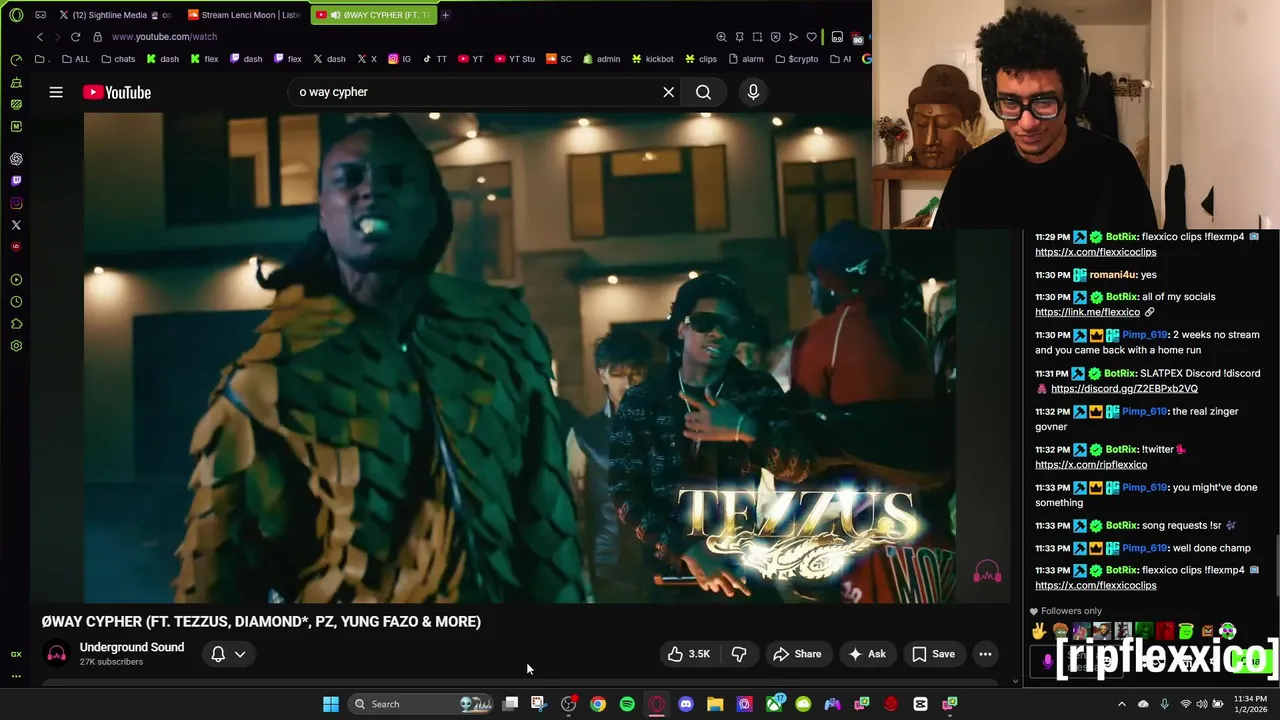Open the chats bookmarks folder
The image size is (1280, 720).
[118, 59]
